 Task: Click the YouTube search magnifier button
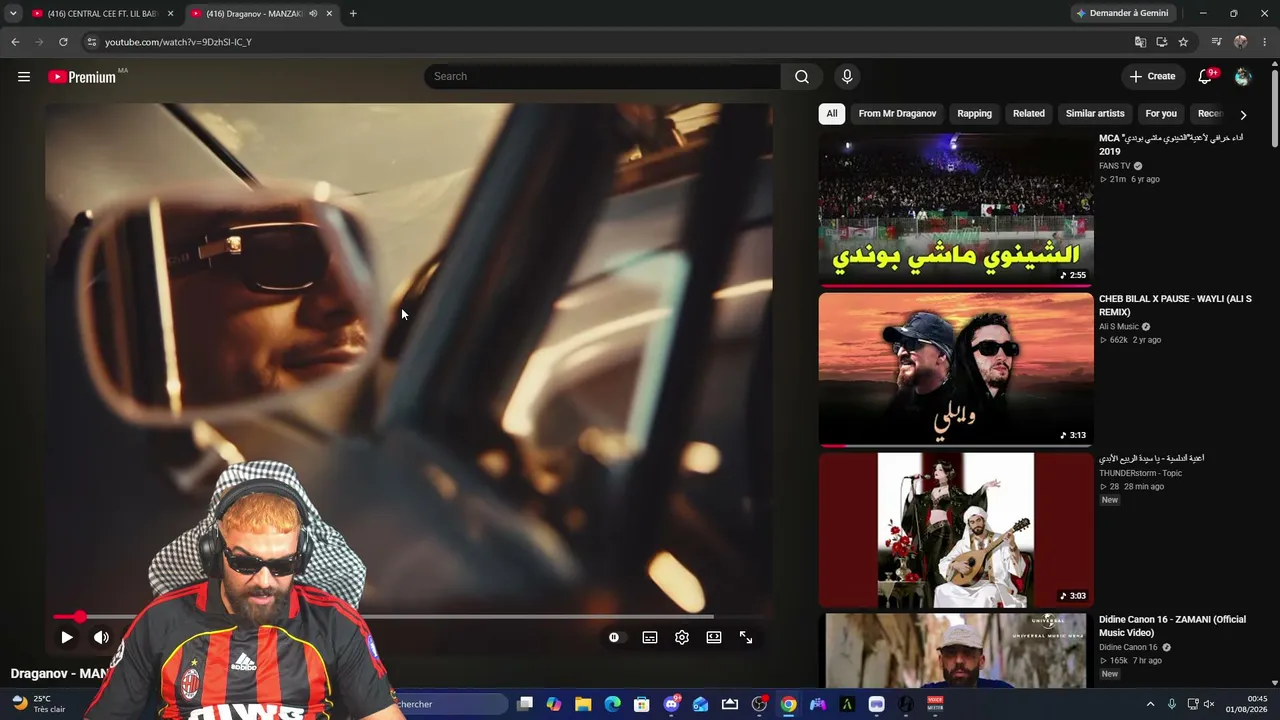802,77
